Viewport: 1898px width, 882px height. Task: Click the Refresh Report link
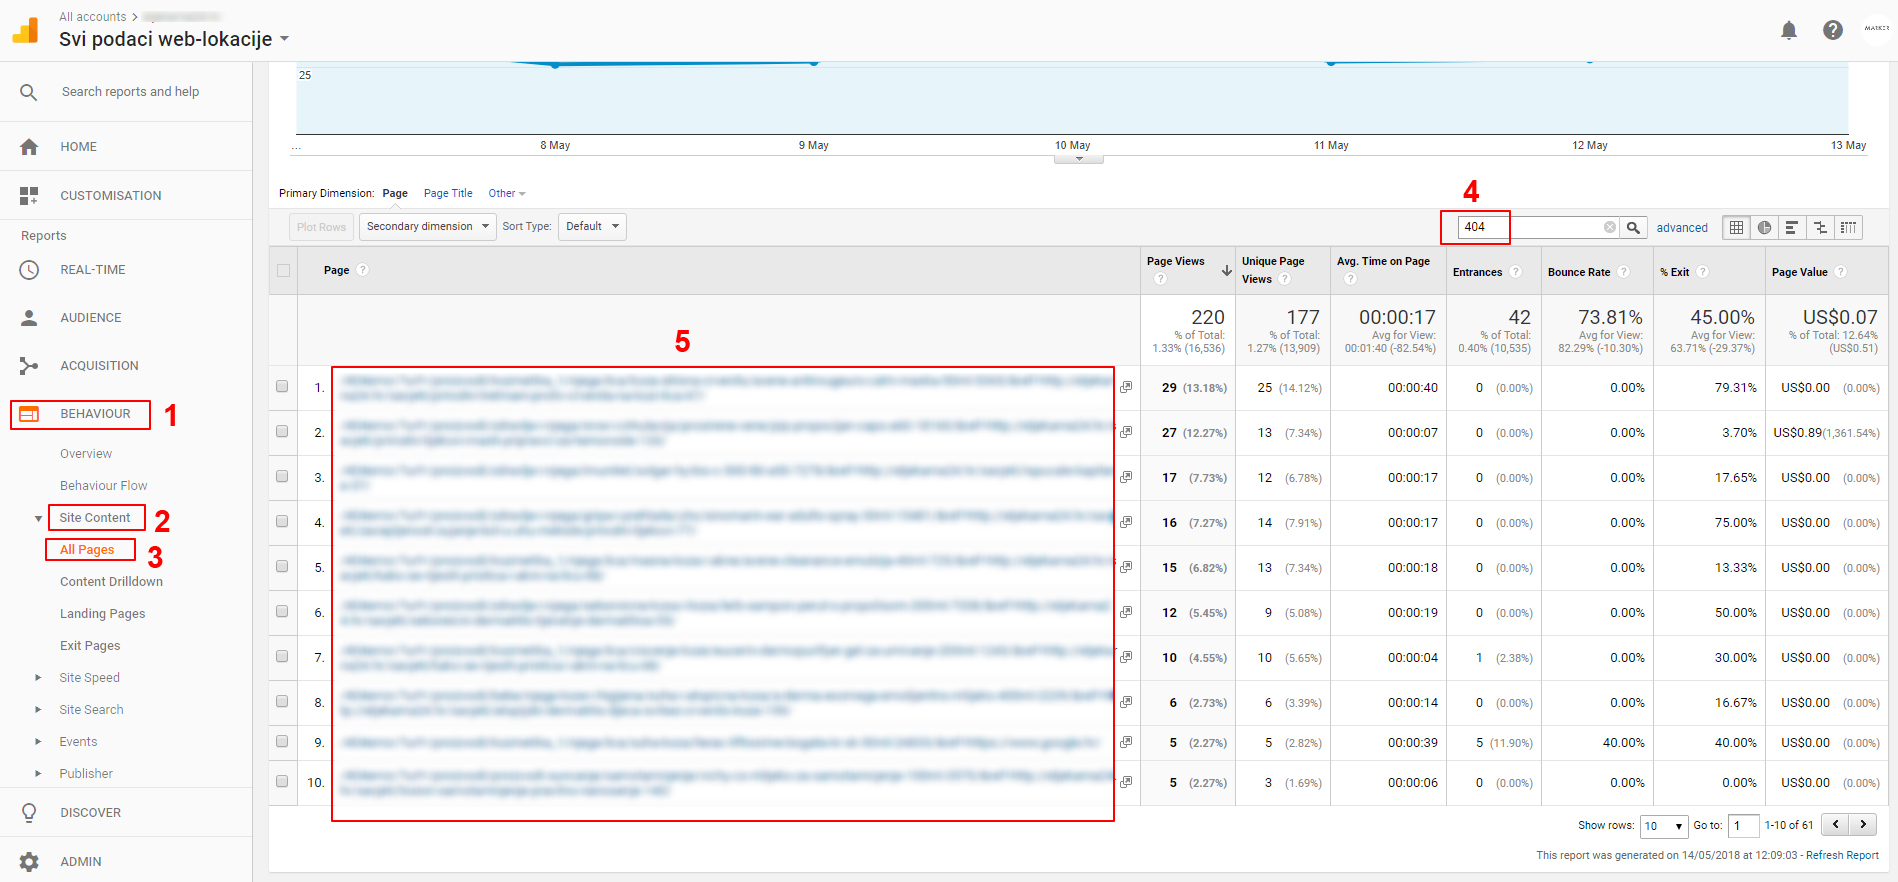pyautogui.click(x=1842, y=855)
